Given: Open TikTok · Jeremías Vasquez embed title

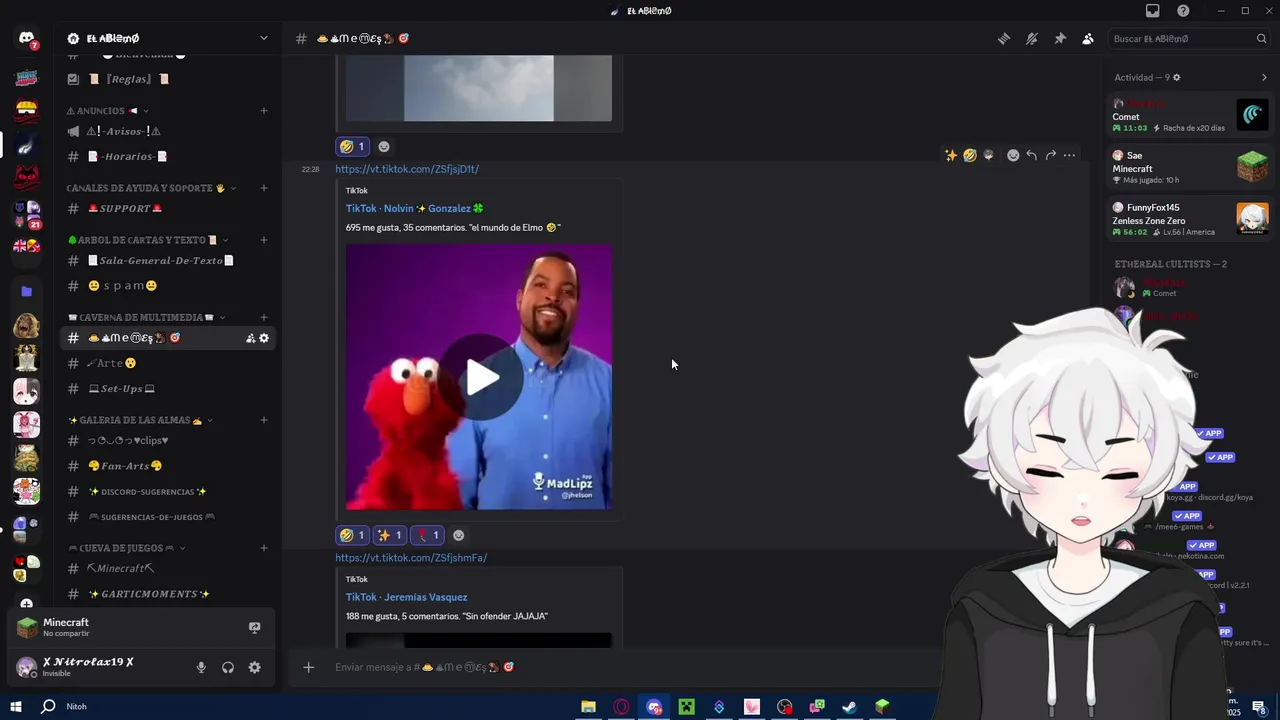Looking at the screenshot, I should [407, 597].
